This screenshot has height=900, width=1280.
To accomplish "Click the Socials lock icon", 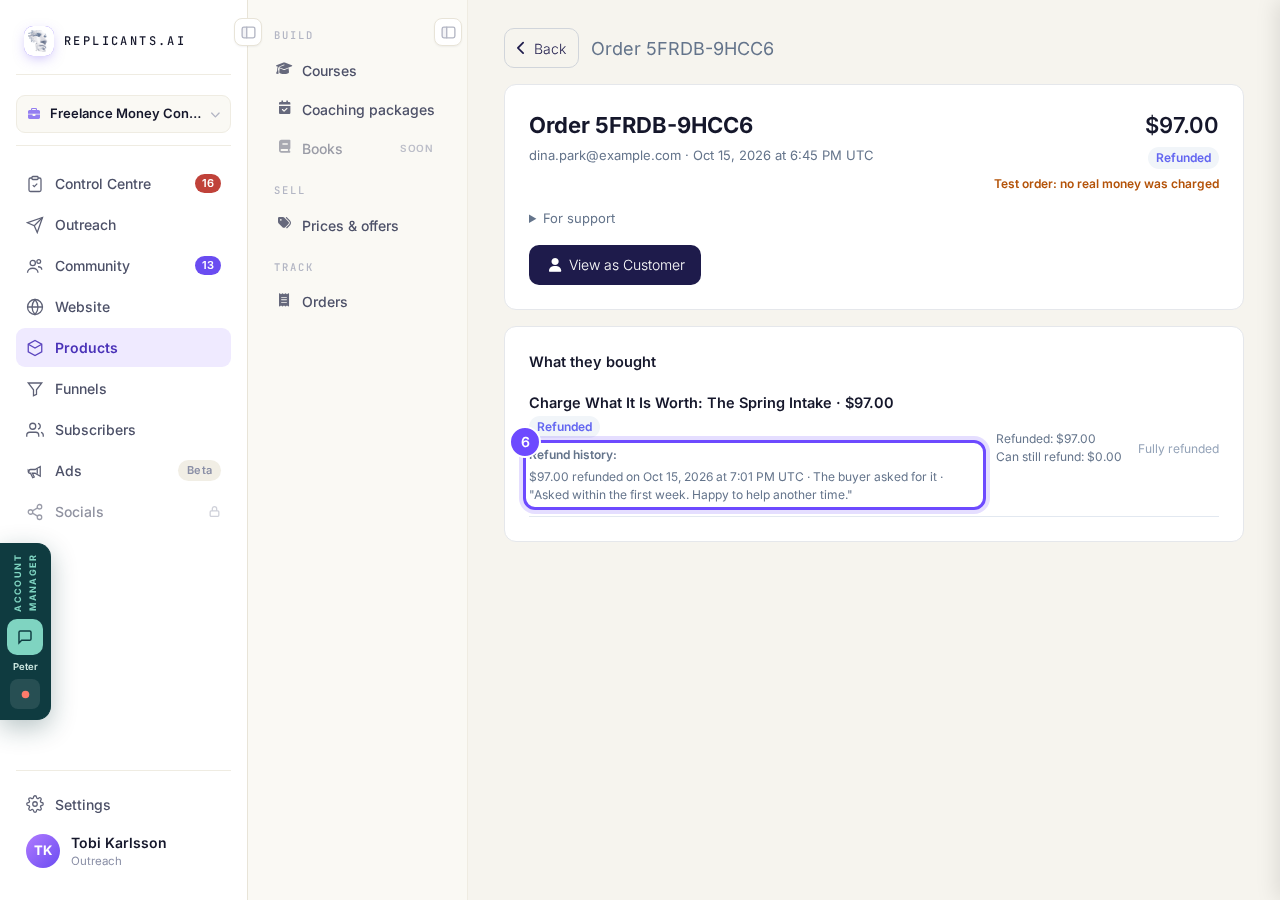I will click(x=214, y=512).
